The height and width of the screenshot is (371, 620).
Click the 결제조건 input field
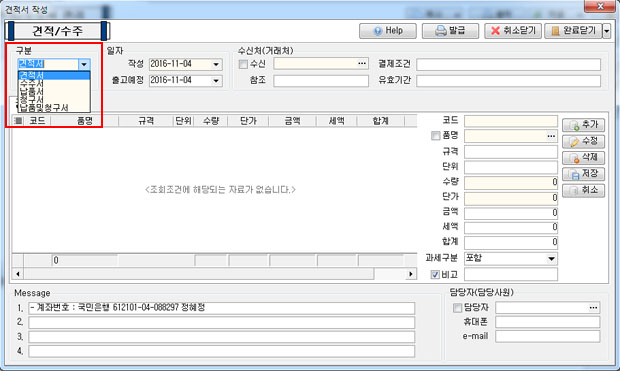pyautogui.click(x=508, y=64)
